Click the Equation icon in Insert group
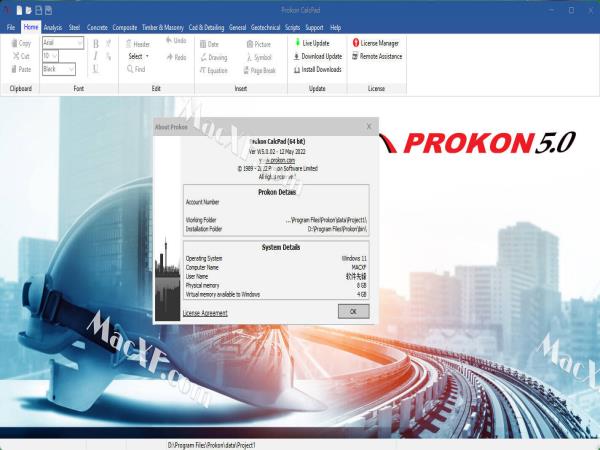This screenshot has width=600, height=450. coord(203,70)
